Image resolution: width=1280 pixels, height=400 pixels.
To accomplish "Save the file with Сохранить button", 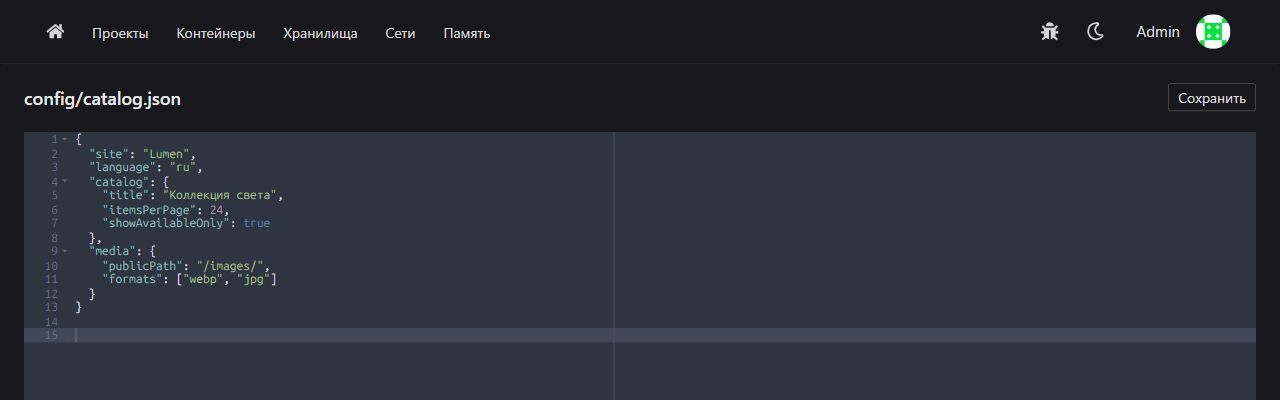I will 1211,98.
